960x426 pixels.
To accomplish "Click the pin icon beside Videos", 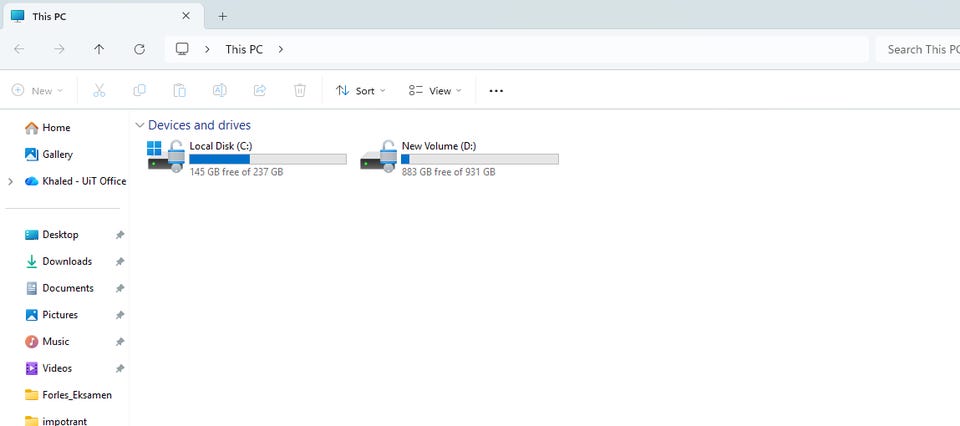I will coord(120,368).
